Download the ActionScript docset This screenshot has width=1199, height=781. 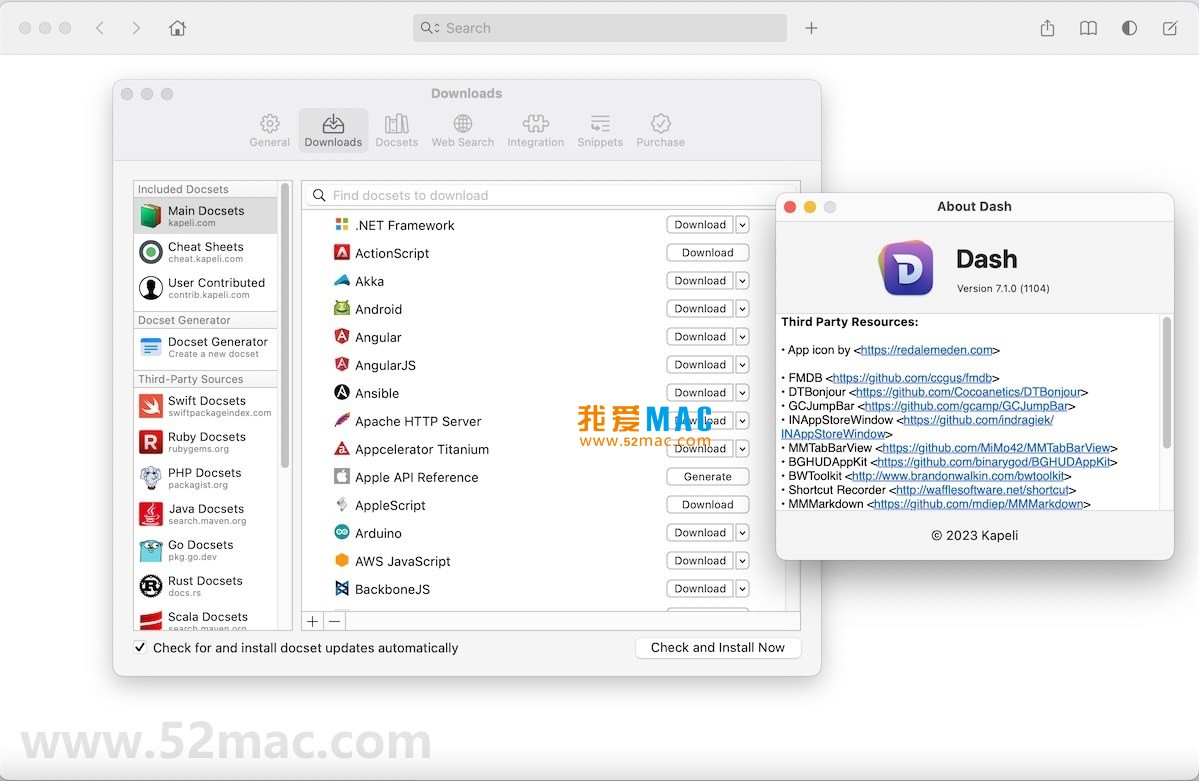click(707, 252)
